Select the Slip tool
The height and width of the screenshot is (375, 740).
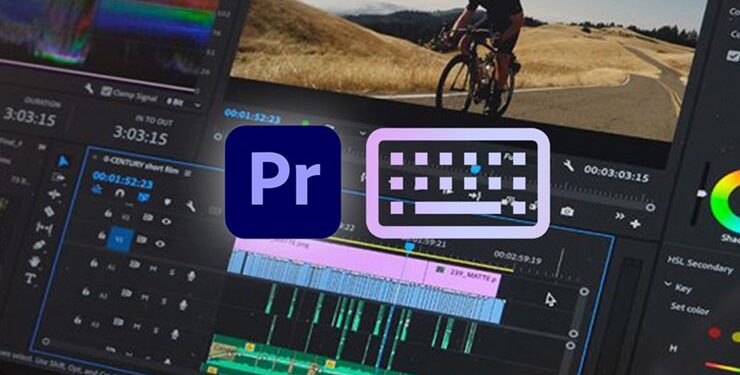(x=44, y=228)
